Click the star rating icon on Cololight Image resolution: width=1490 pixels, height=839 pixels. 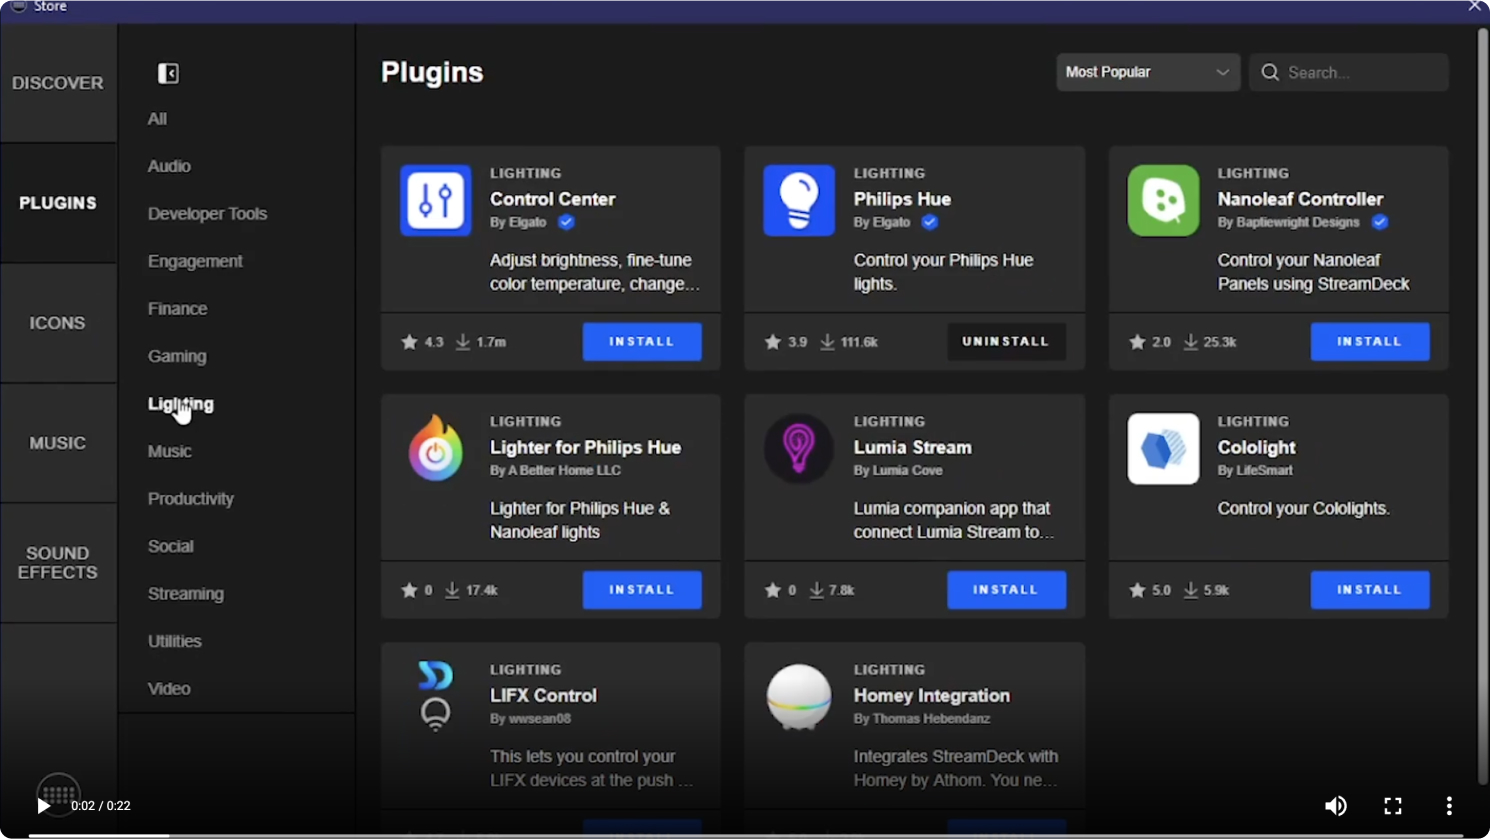[1137, 590]
